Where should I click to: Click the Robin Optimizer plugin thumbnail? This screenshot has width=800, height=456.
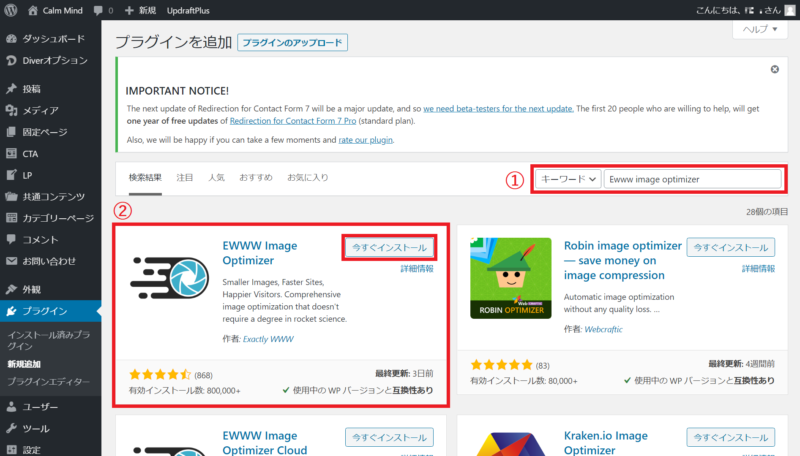coord(511,278)
